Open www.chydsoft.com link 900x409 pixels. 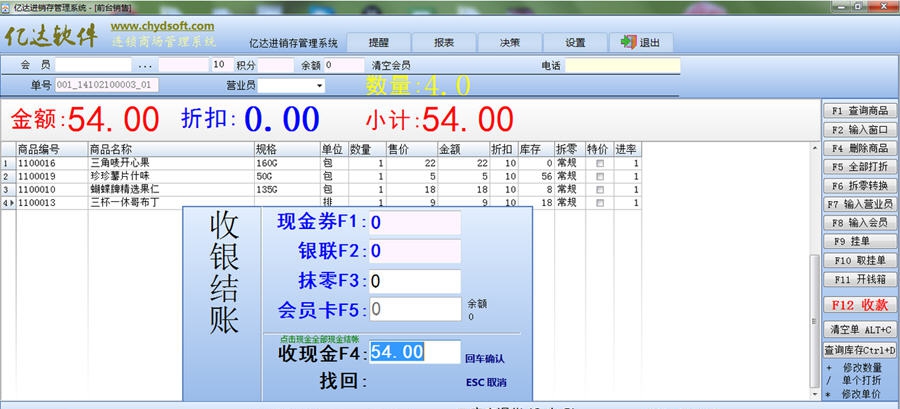162,26
